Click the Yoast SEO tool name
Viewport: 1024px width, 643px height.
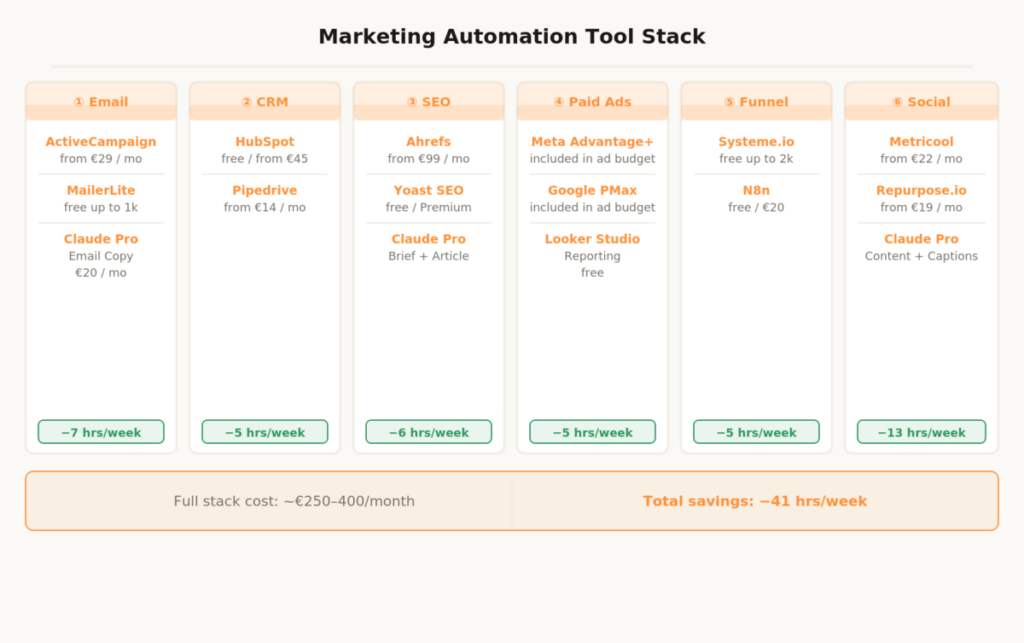tap(428, 190)
